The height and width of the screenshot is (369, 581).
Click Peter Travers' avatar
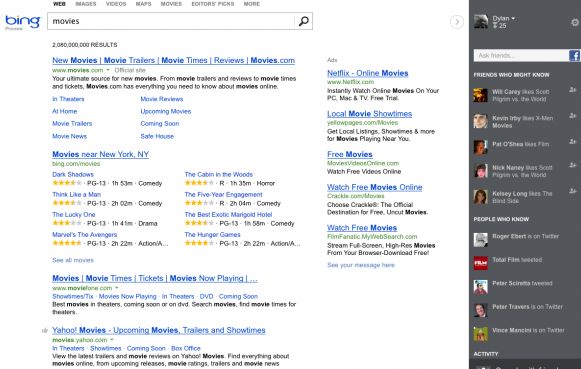point(481,310)
